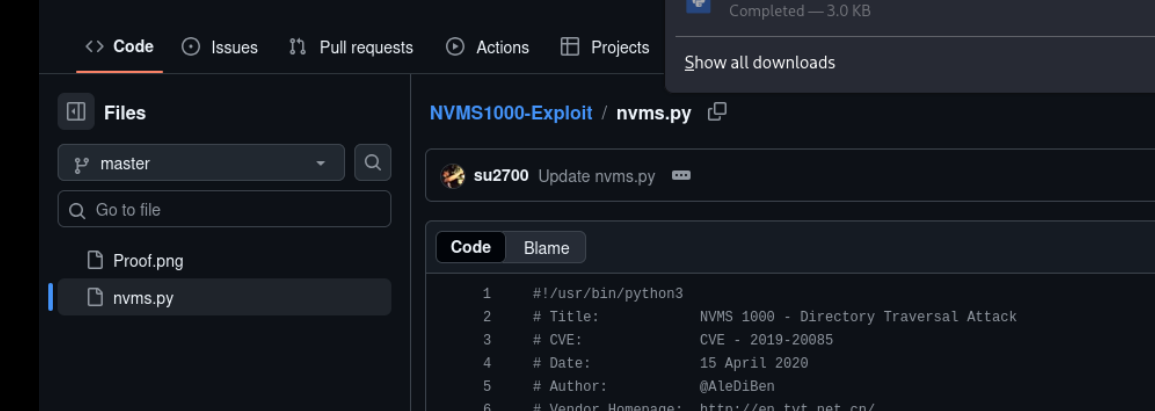Switch to Blame view
The width and height of the screenshot is (1155, 411).
coord(546,248)
